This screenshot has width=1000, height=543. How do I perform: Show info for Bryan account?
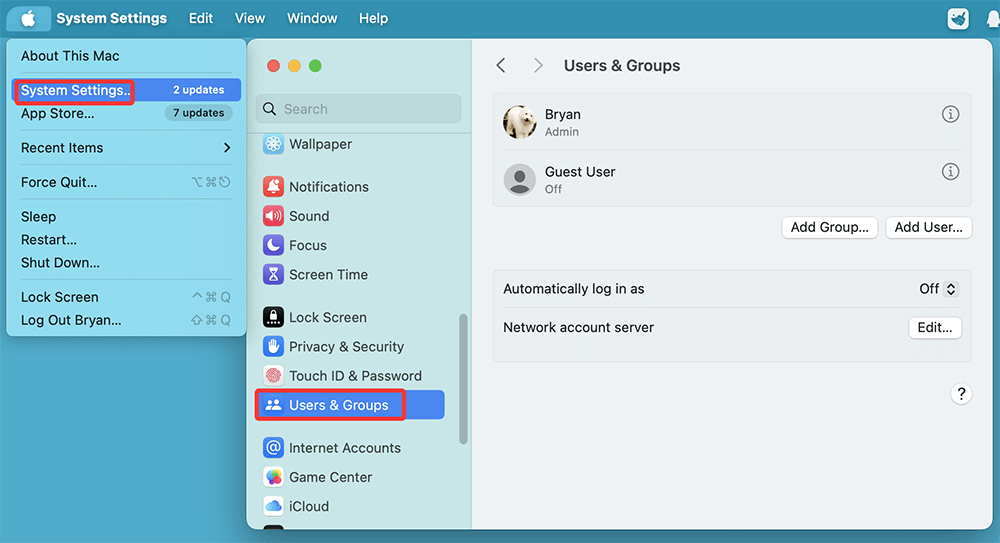[950, 114]
